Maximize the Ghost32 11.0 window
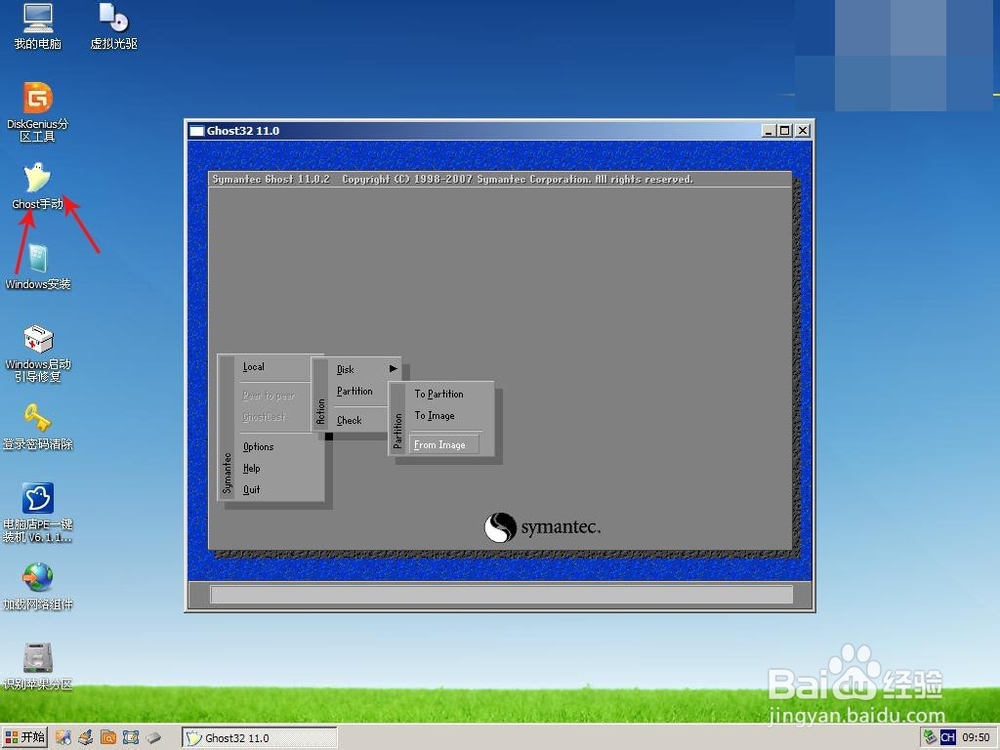The width and height of the screenshot is (1000, 750). 785,131
